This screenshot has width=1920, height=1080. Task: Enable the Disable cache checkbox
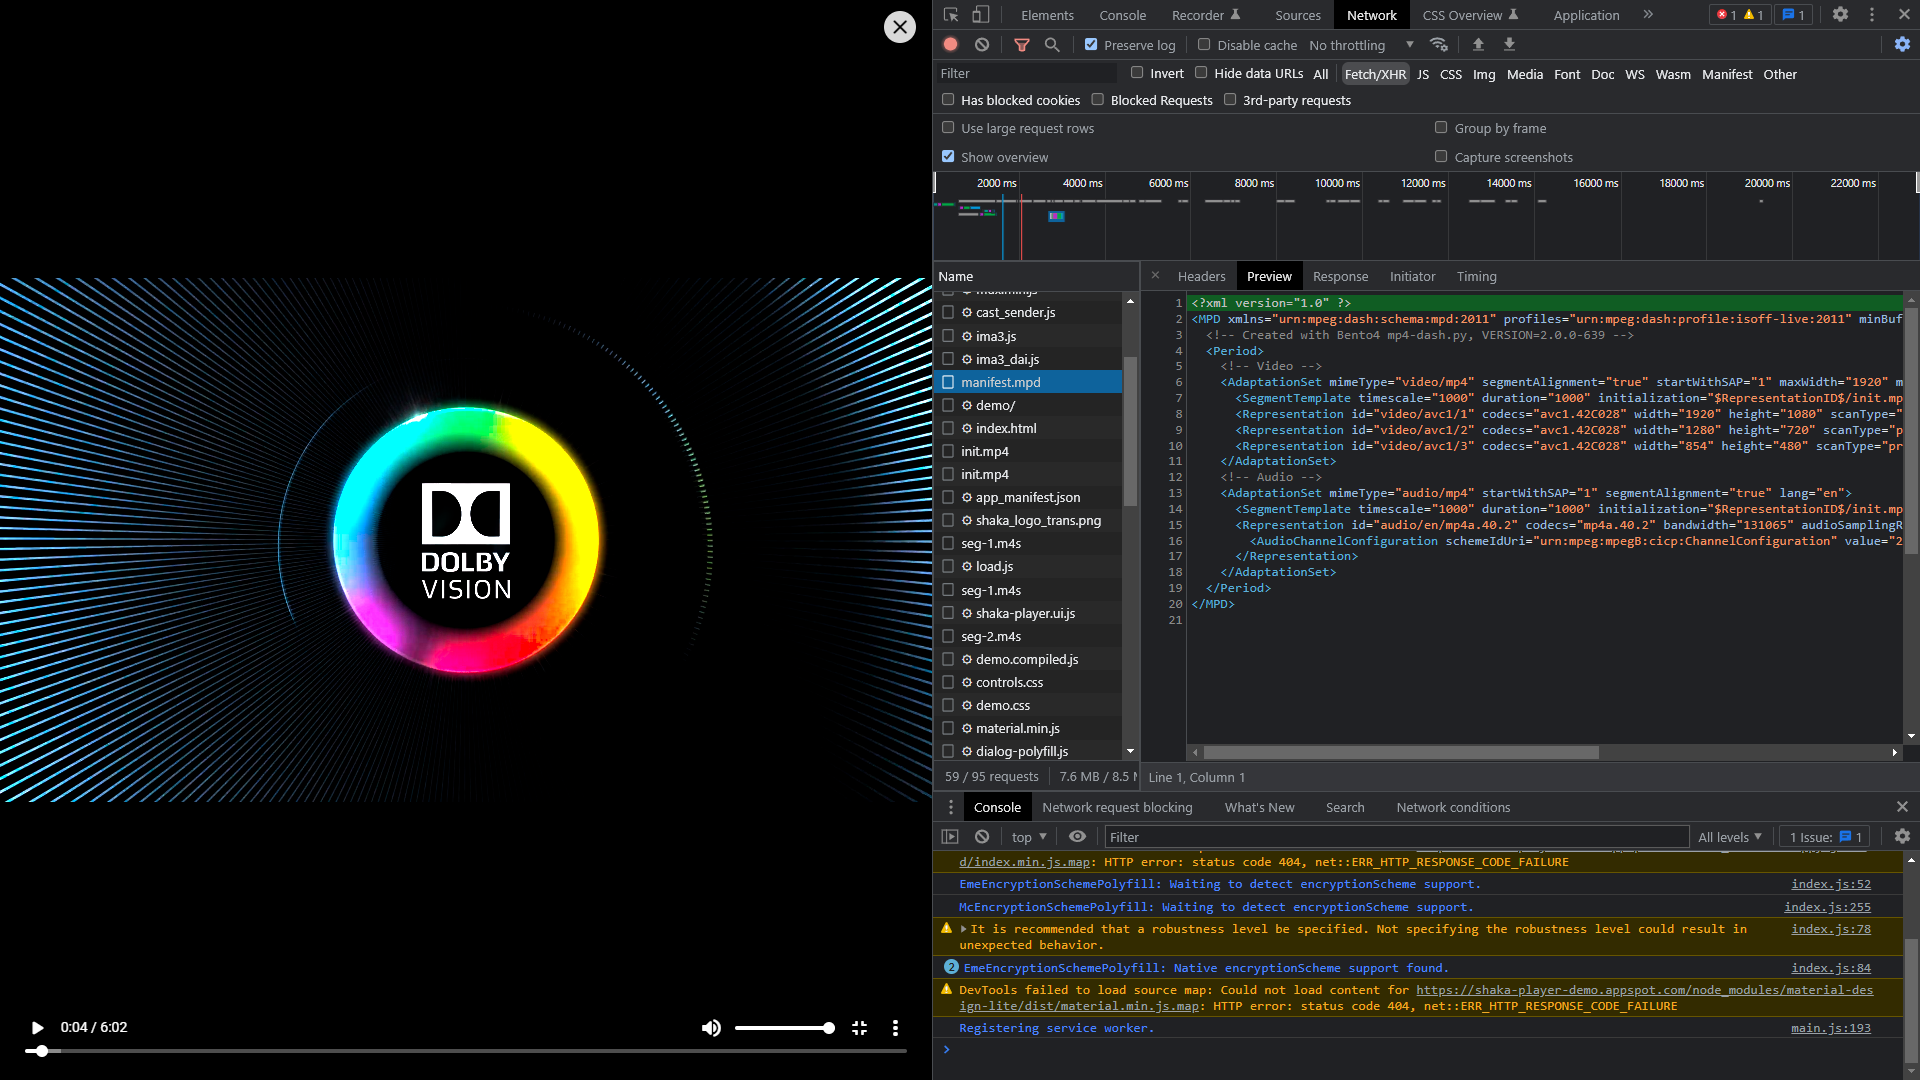click(x=1204, y=45)
